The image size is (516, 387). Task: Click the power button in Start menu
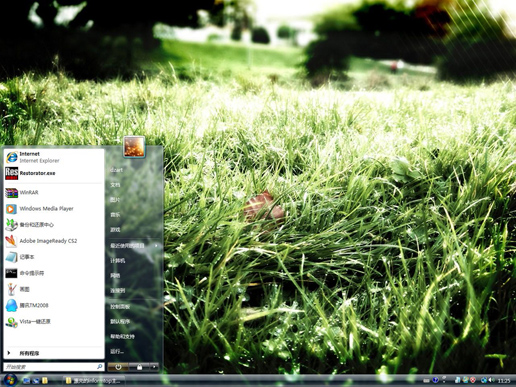(x=118, y=367)
